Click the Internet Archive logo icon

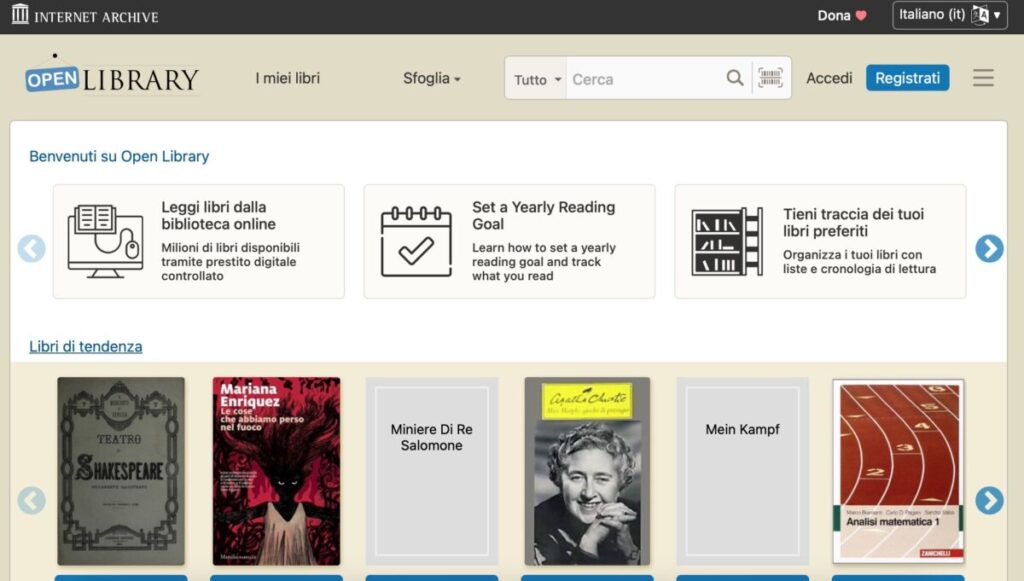tap(20, 15)
